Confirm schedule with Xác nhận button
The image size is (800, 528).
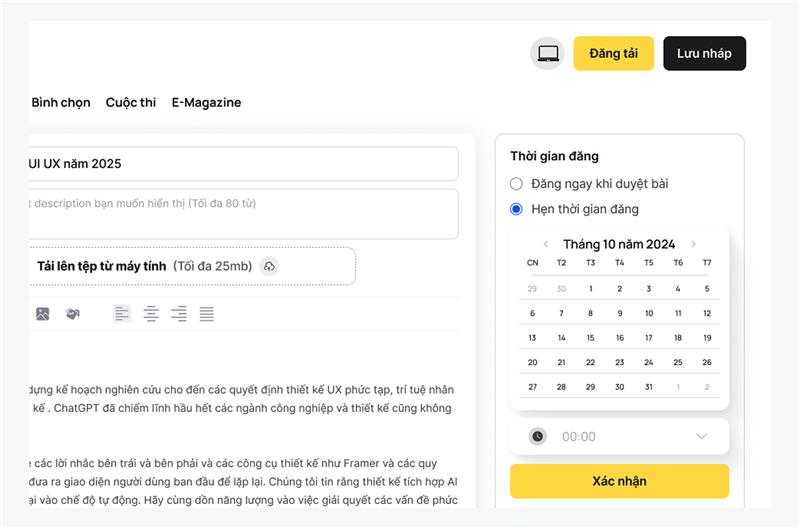pos(619,481)
